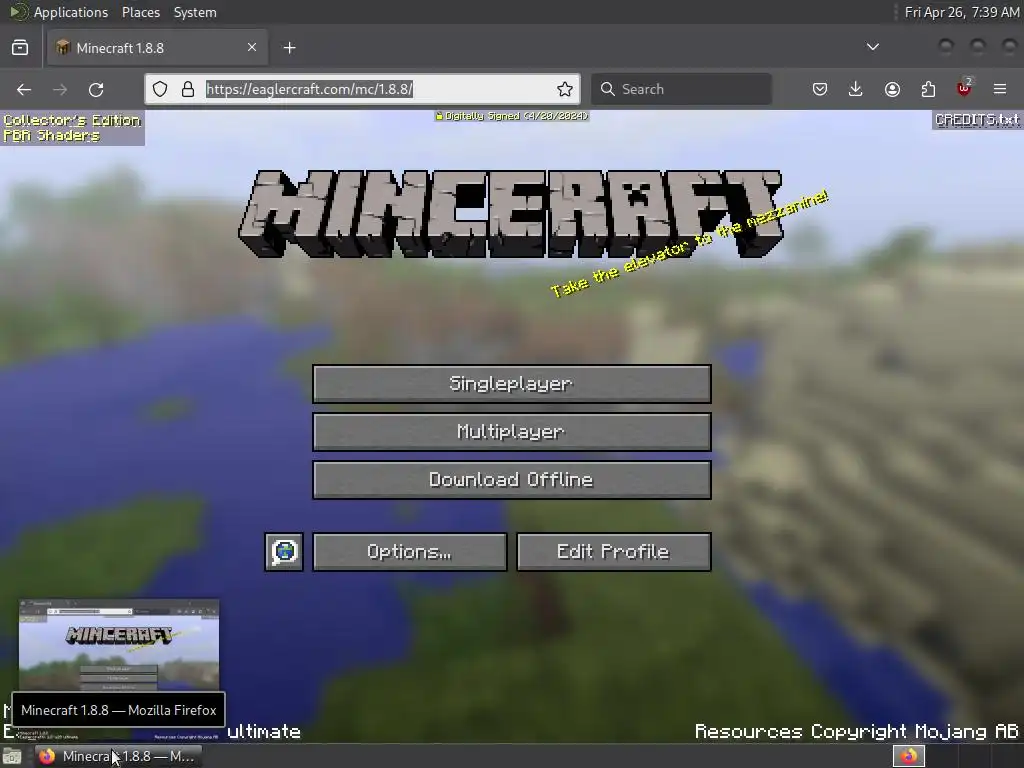Click the language globe icon
1024x768 pixels.
coord(284,552)
